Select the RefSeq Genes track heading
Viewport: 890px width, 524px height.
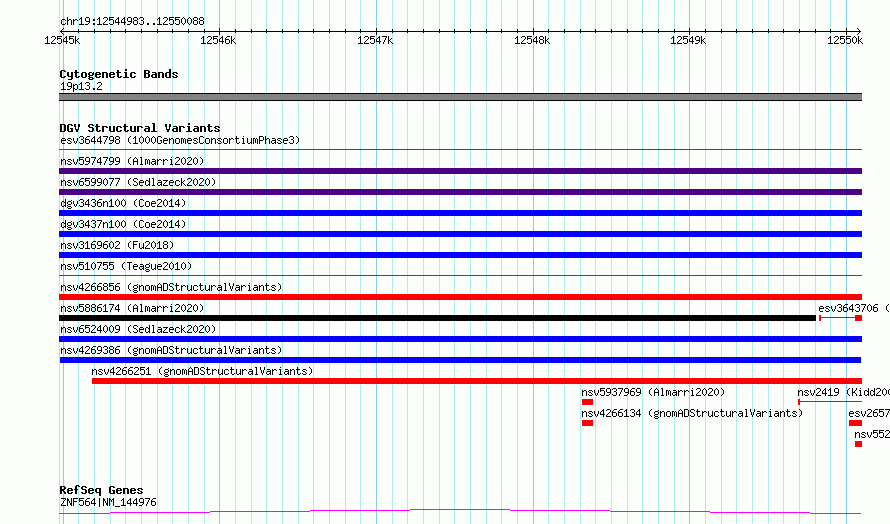(102, 490)
